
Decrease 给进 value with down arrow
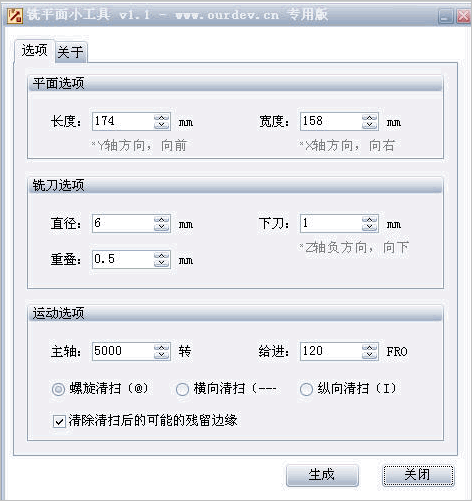pos(370,355)
